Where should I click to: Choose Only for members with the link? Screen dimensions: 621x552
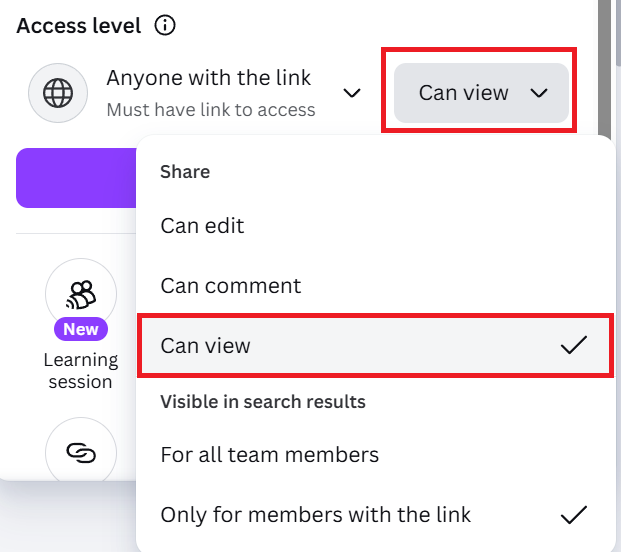coord(316,515)
